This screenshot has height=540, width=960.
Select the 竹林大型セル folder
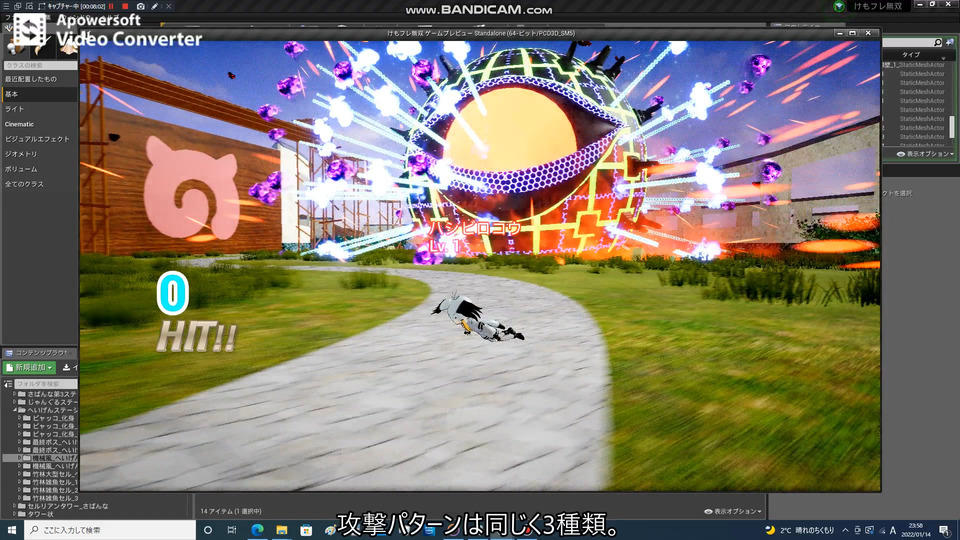click(x=50, y=474)
